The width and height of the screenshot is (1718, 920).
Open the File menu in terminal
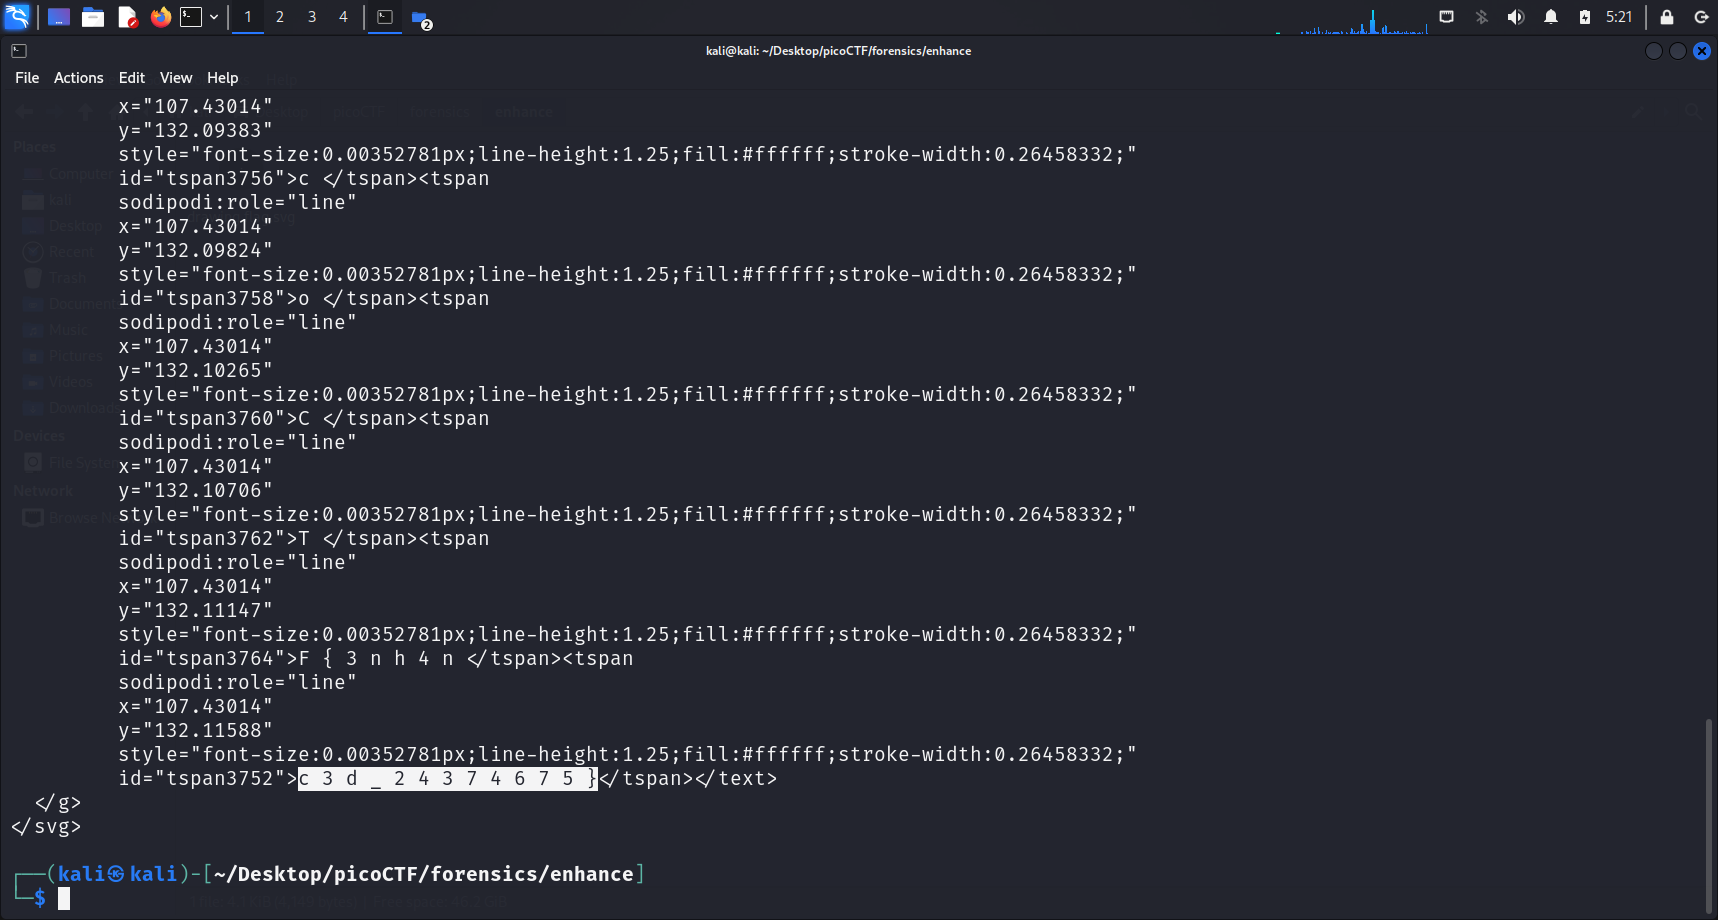point(27,78)
